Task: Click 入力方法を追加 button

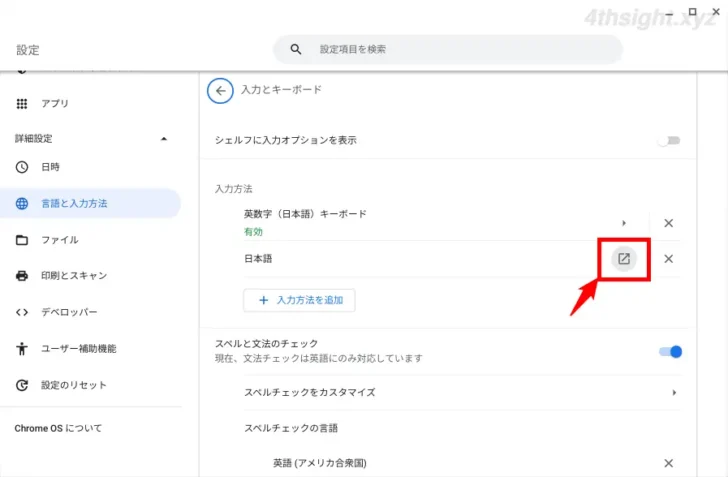Action: click(299, 300)
